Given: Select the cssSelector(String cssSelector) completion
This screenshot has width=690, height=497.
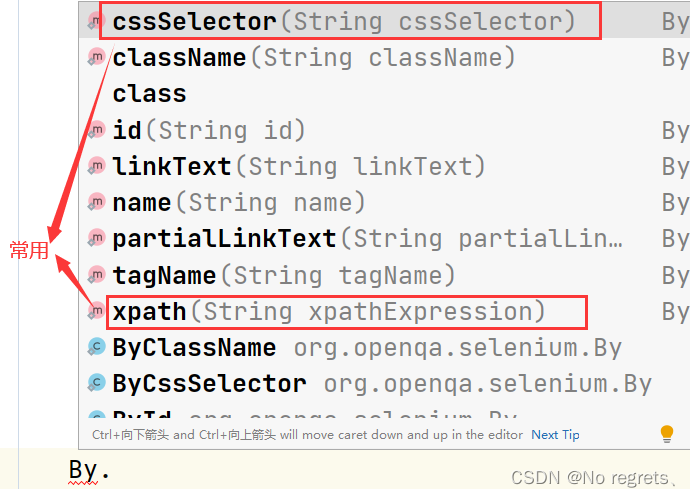Looking at the screenshot, I should coord(384,21).
